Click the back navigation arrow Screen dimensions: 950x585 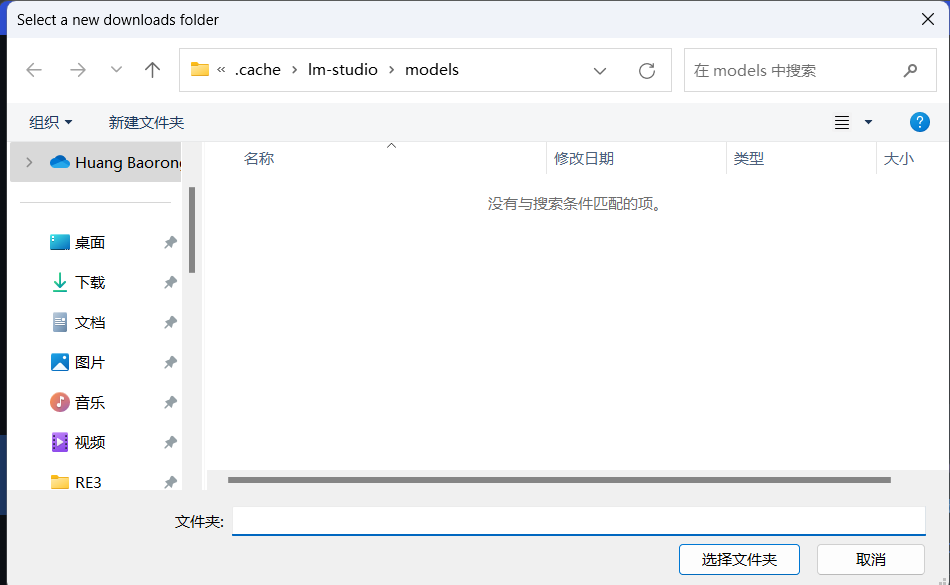coord(33,70)
